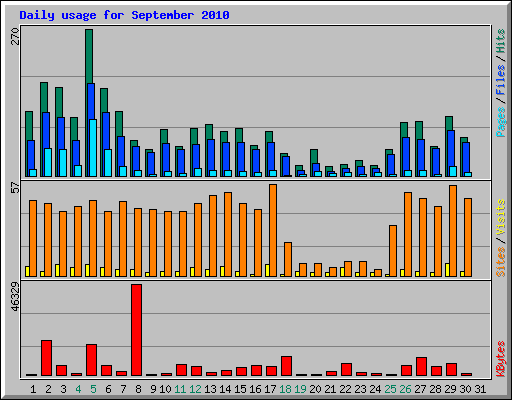
Task: Click the orange Visits bar for day 30
Action: [468, 237]
